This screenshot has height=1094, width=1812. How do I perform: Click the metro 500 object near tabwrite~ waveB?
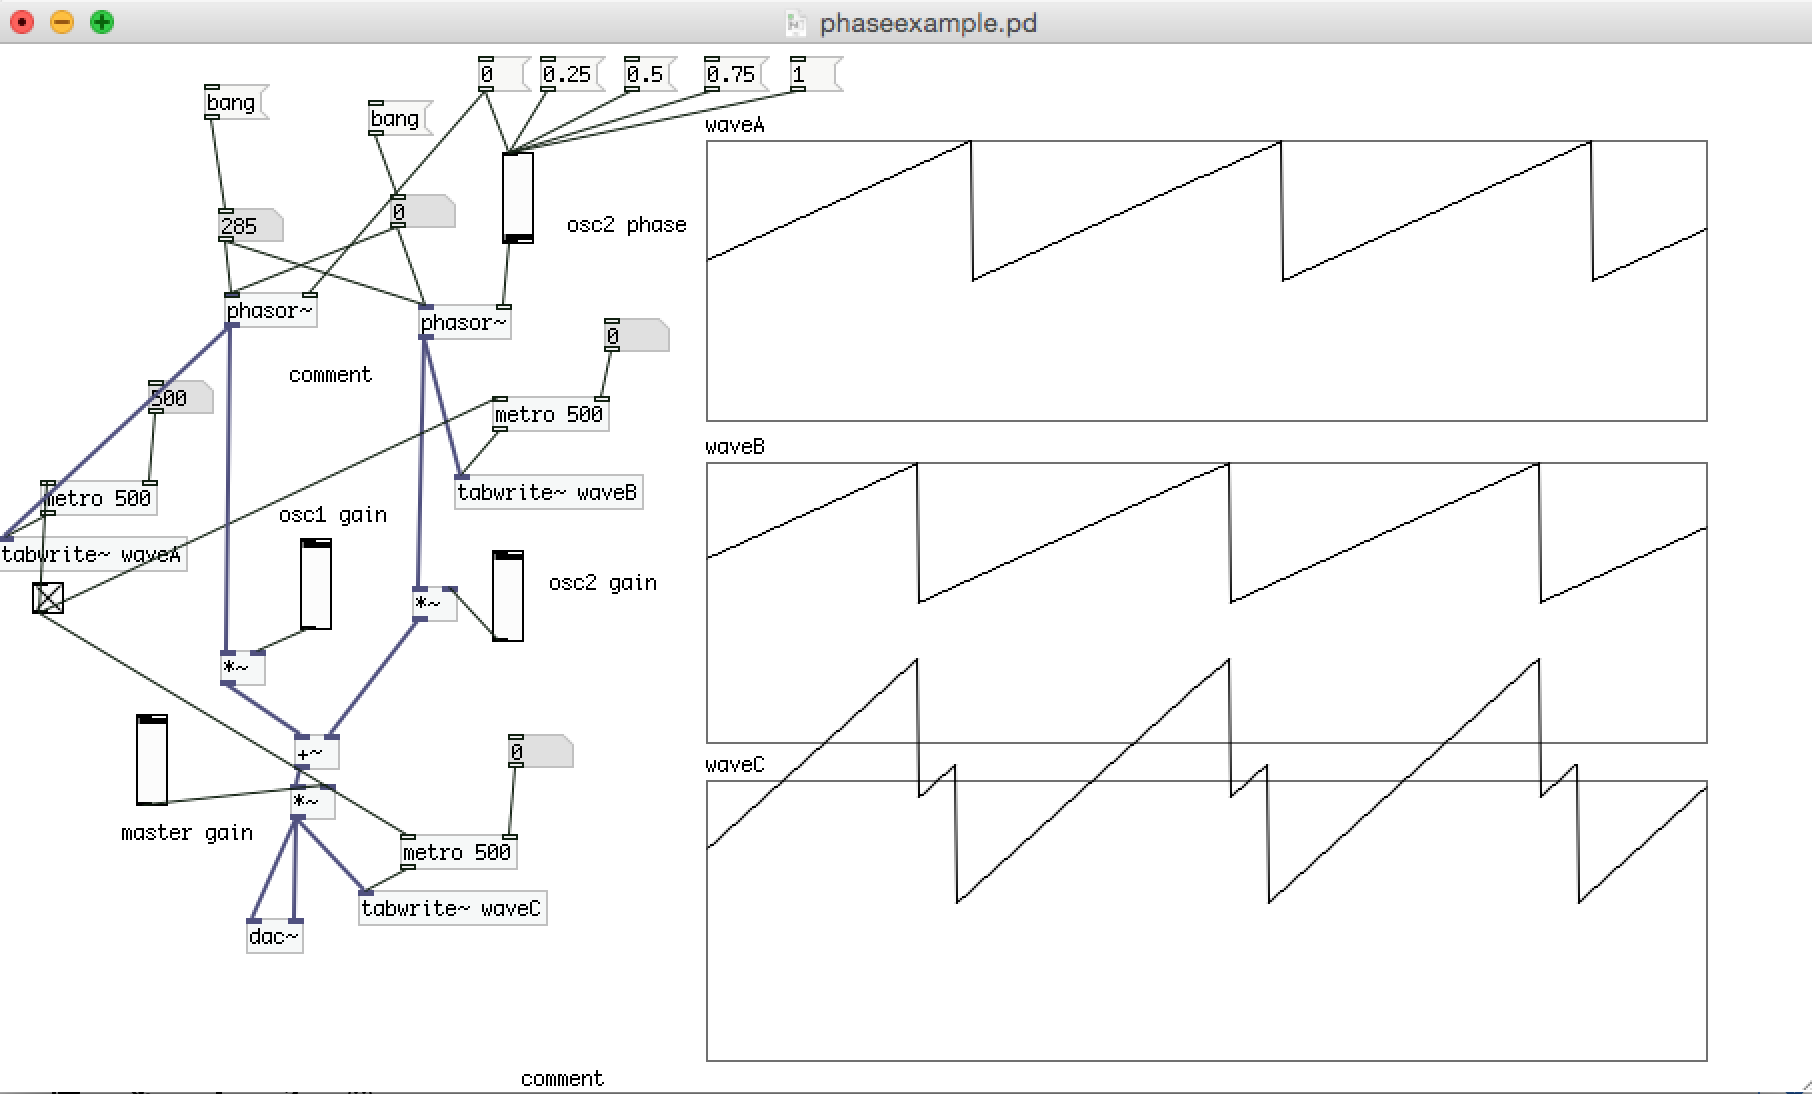pyautogui.click(x=548, y=414)
